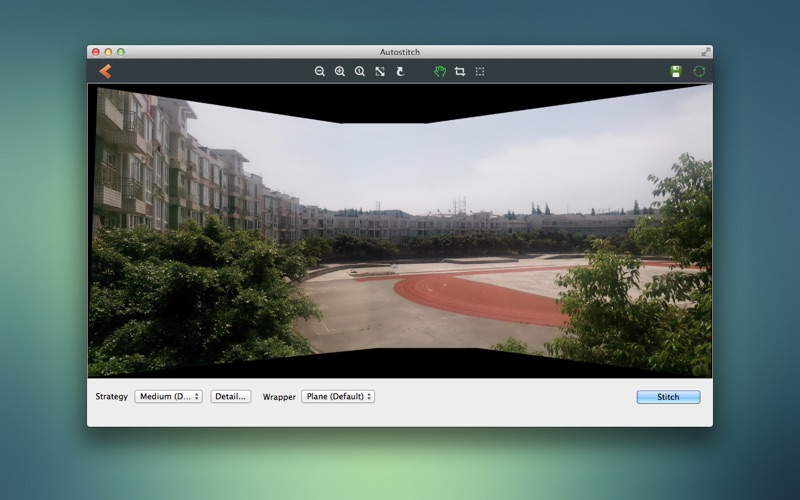This screenshot has height=500, width=800.
Task: Choose the dotted selection tool
Action: click(480, 71)
